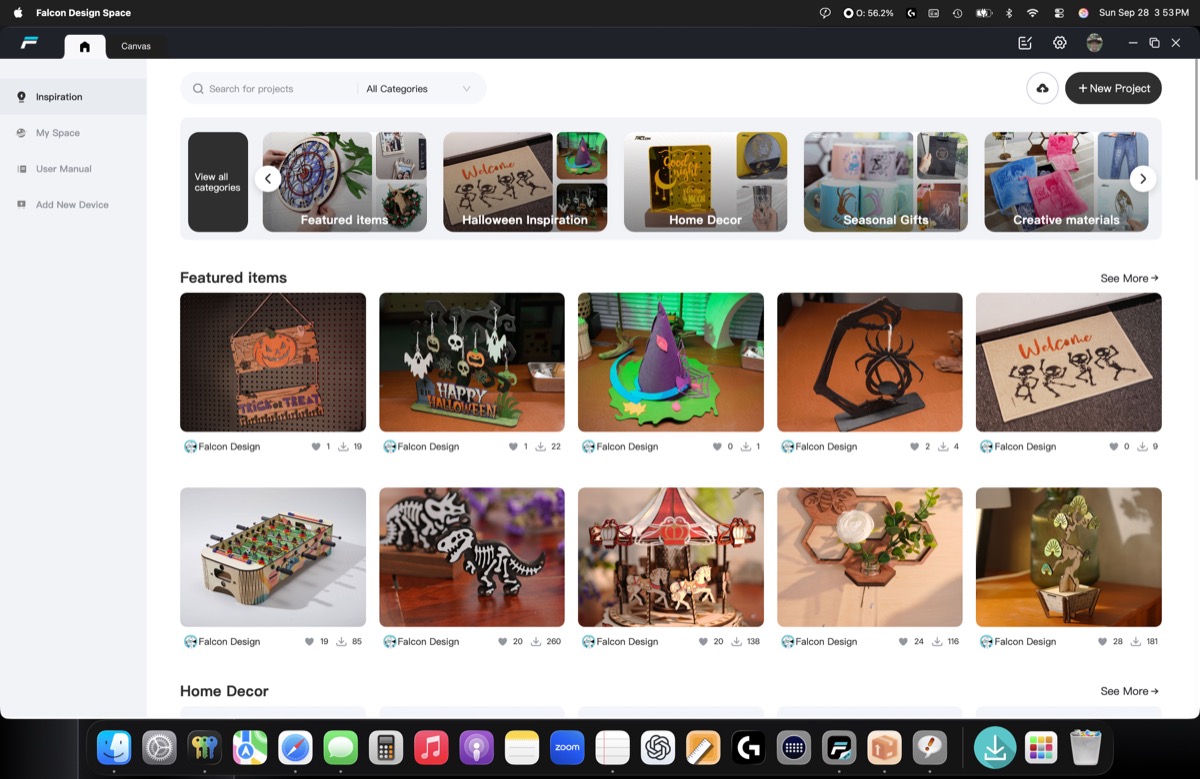Like the dinosaur skeleton project
This screenshot has width=1200, height=779.
click(x=503, y=642)
